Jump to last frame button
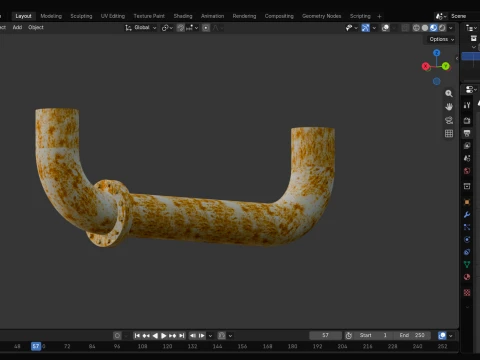480x360 pixels. click(x=181, y=336)
